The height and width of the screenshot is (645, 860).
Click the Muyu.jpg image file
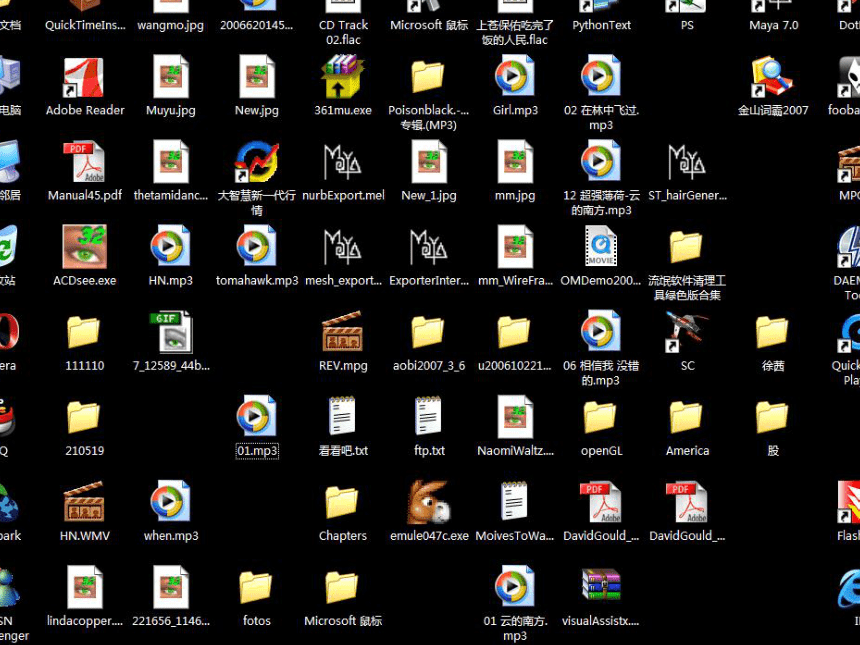[x=171, y=76]
